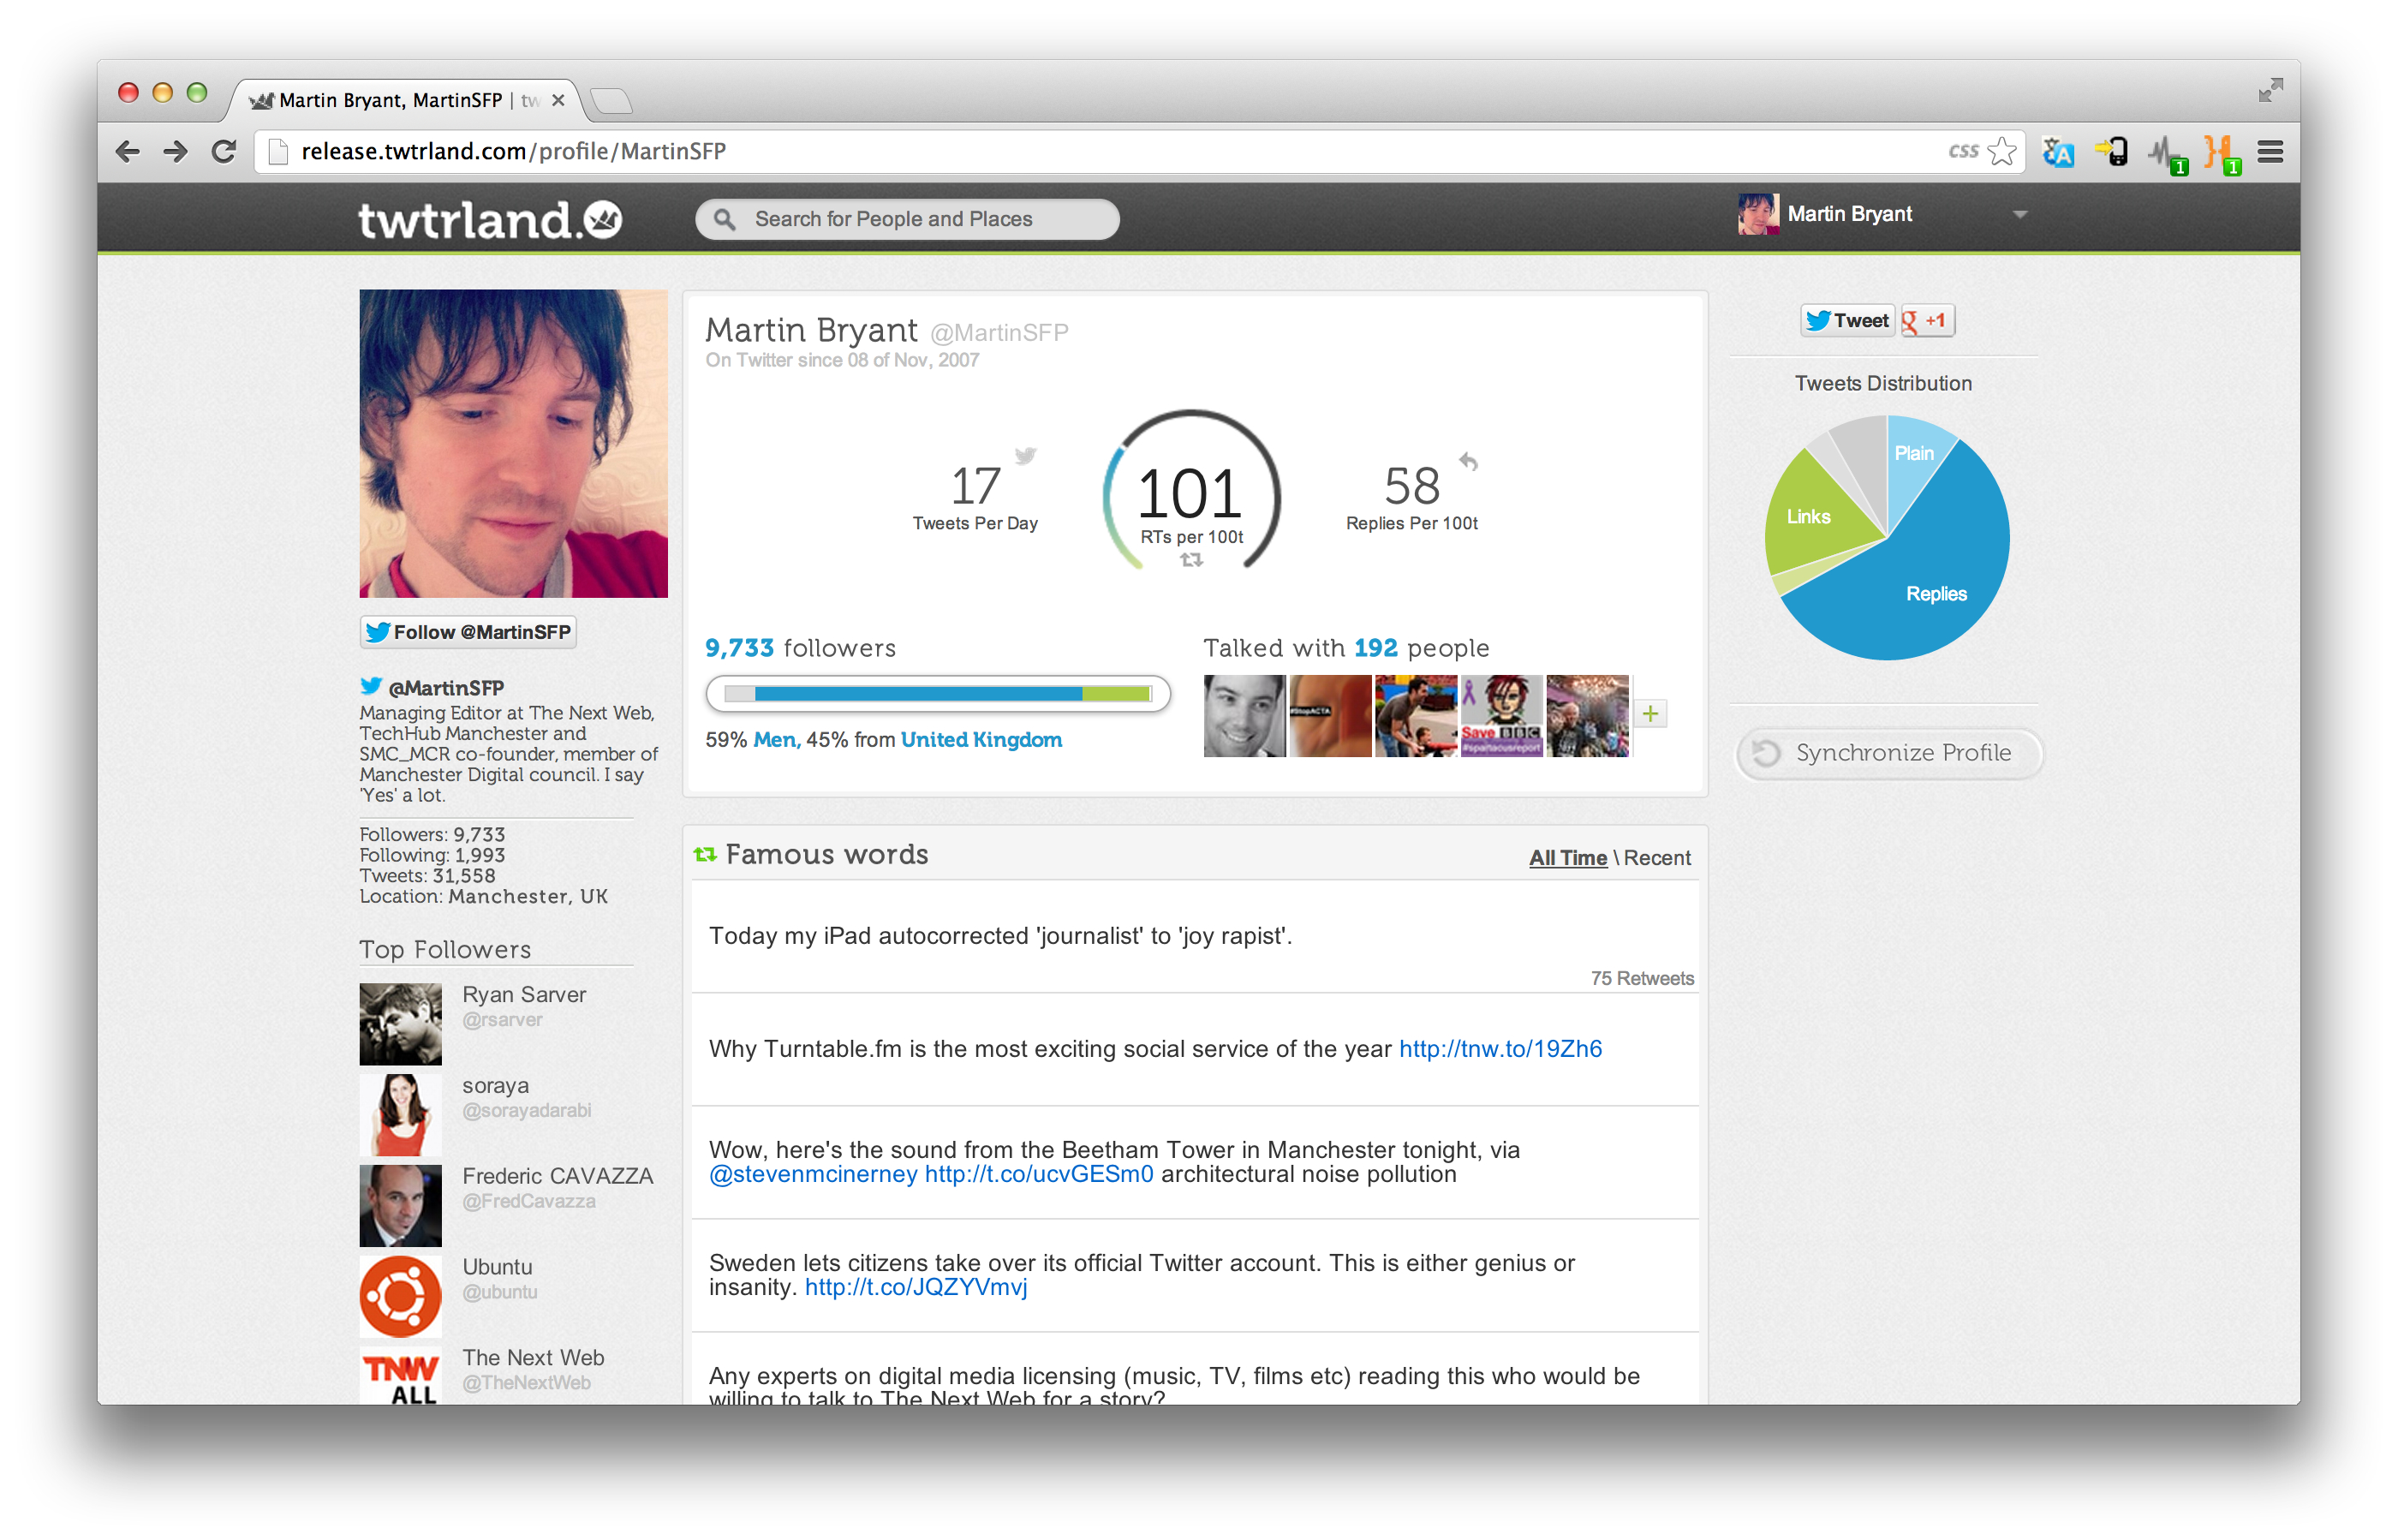Image resolution: width=2398 pixels, height=1540 pixels.
Task: Click the CSS indicator in address bar
Action: coord(1962,151)
